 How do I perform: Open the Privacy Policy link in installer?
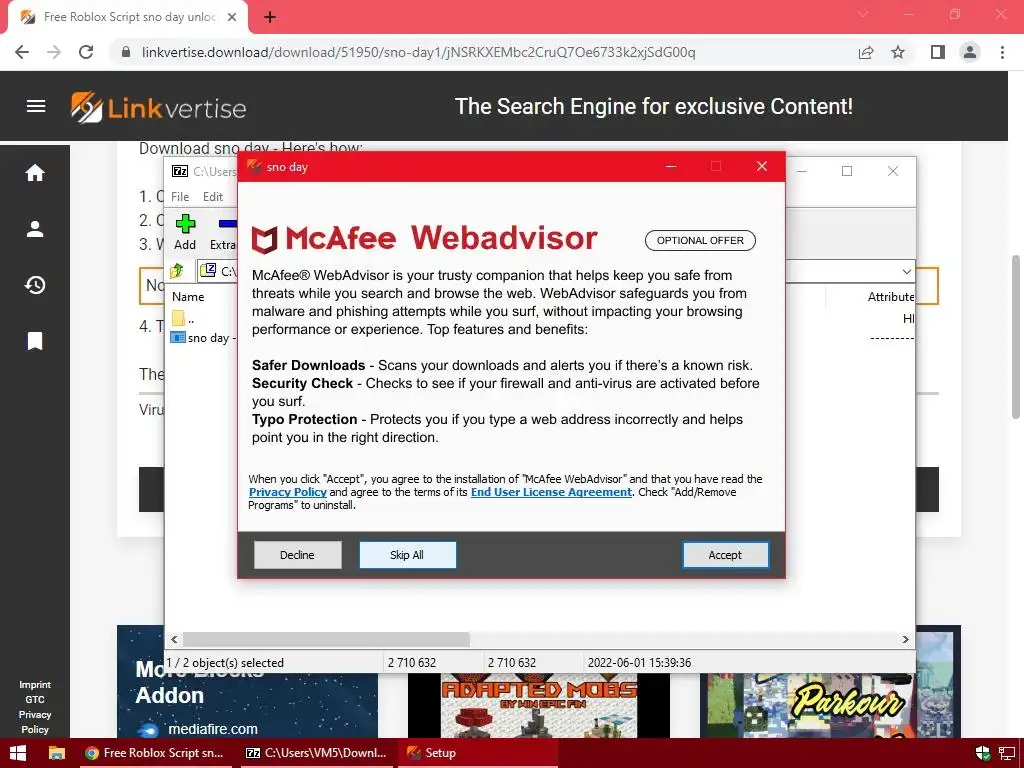coord(287,492)
